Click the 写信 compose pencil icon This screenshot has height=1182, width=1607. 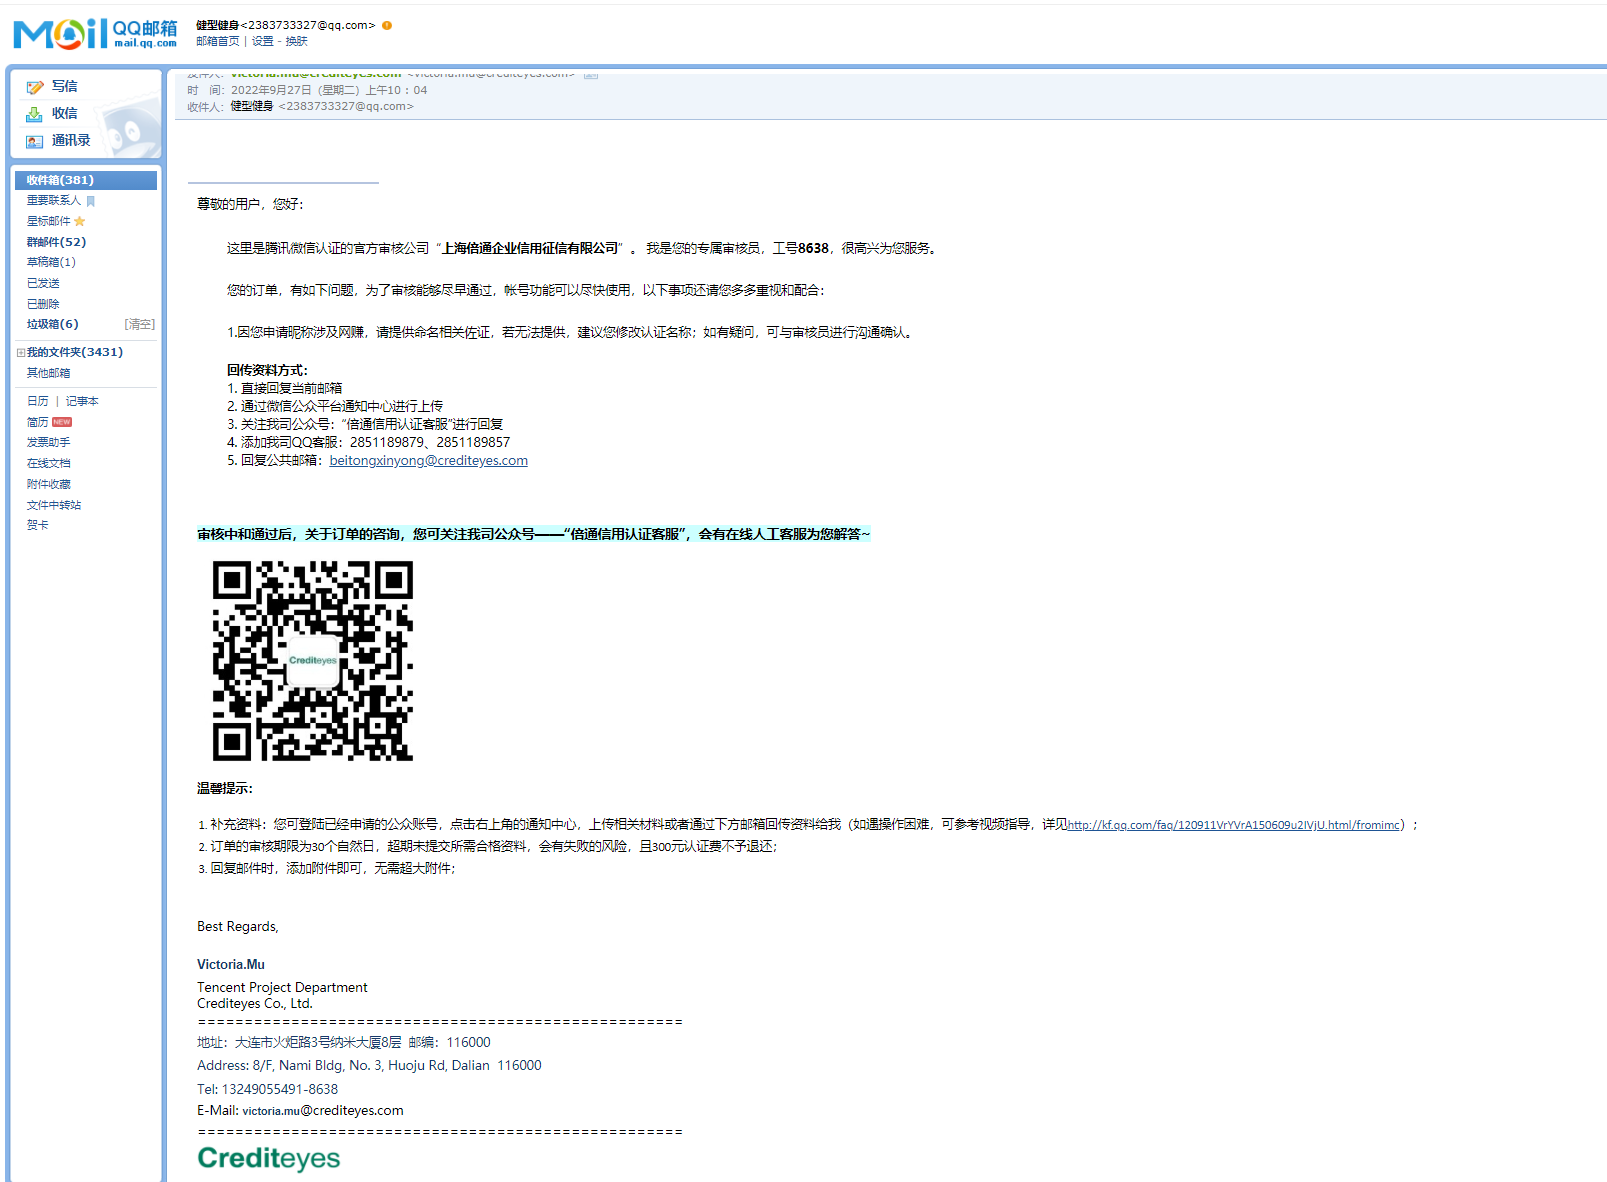pos(35,87)
